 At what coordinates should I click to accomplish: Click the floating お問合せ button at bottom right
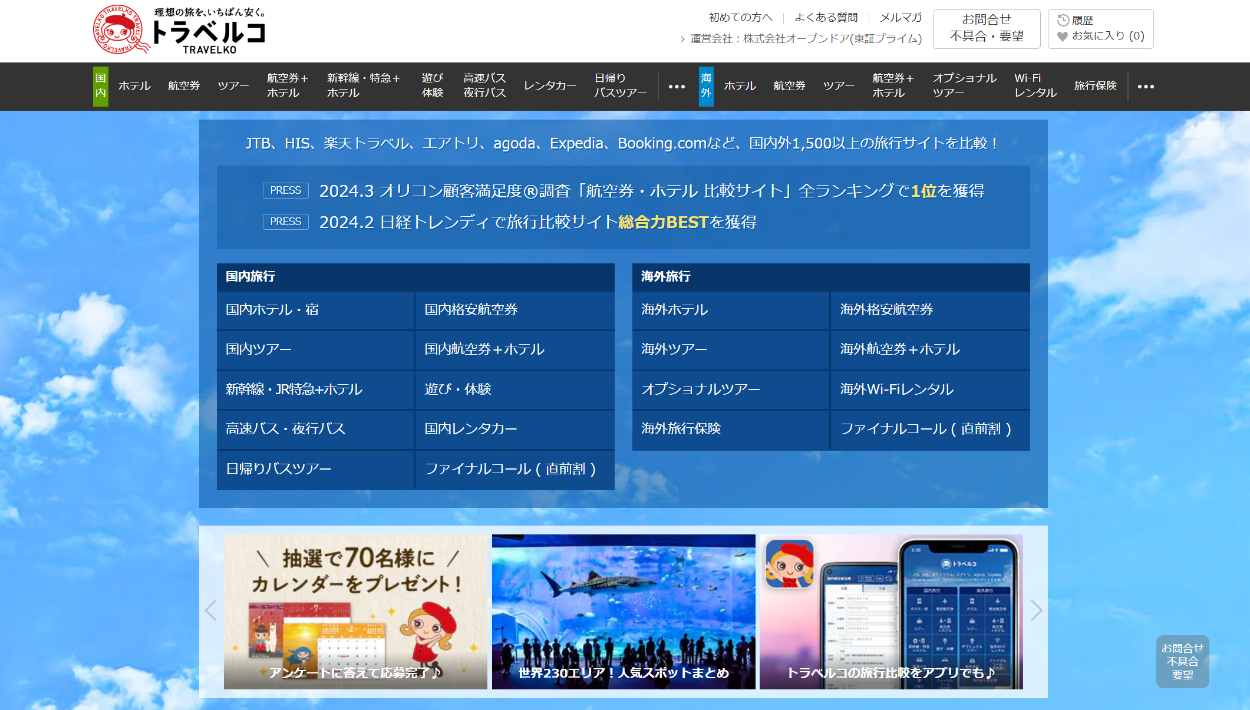tap(1182, 661)
